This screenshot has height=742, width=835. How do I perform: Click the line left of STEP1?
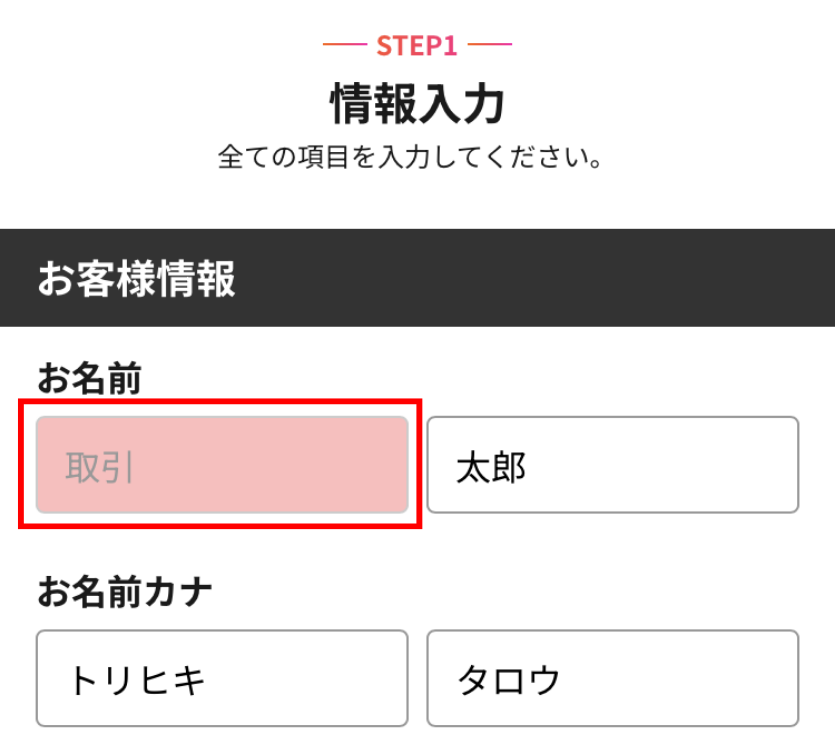(345, 45)
